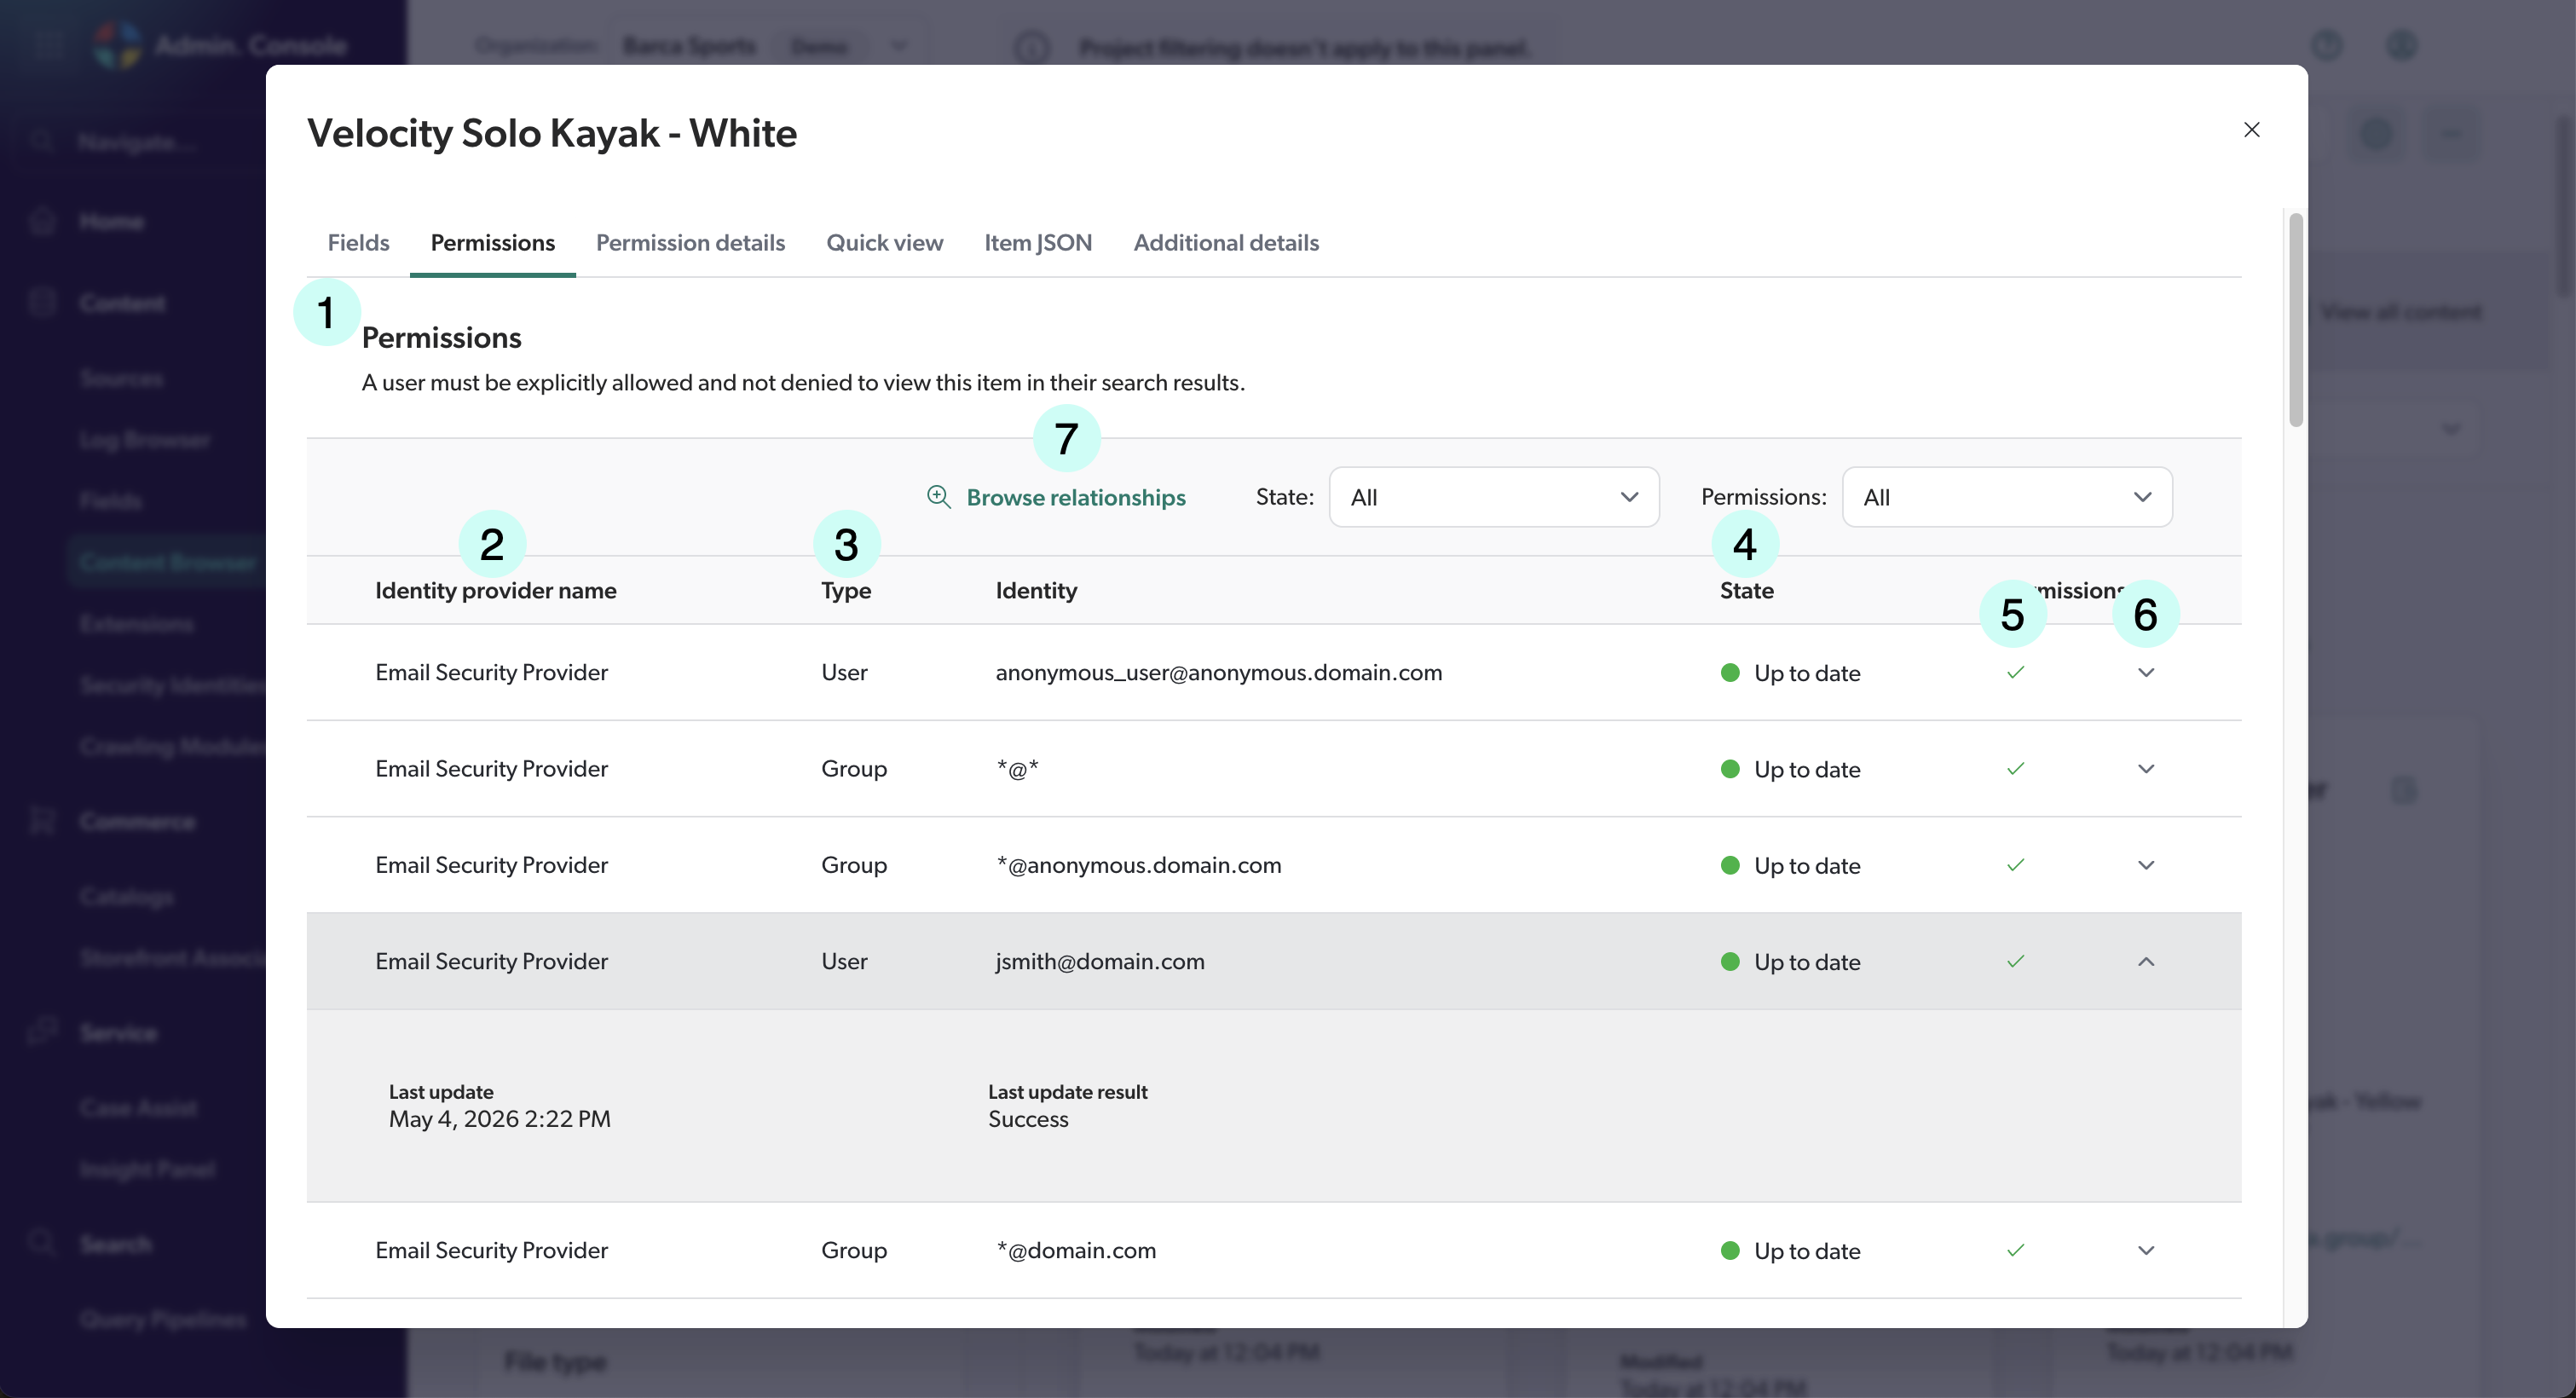Click green status dot of jsmith@domain.com row

click(1730, 961)
